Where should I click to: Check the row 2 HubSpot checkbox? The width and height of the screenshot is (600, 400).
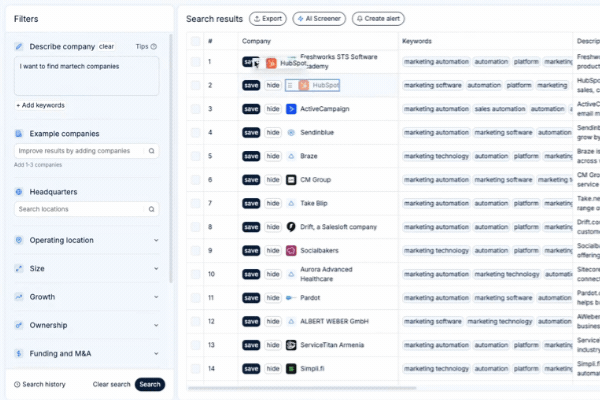[x=196, y=85]
